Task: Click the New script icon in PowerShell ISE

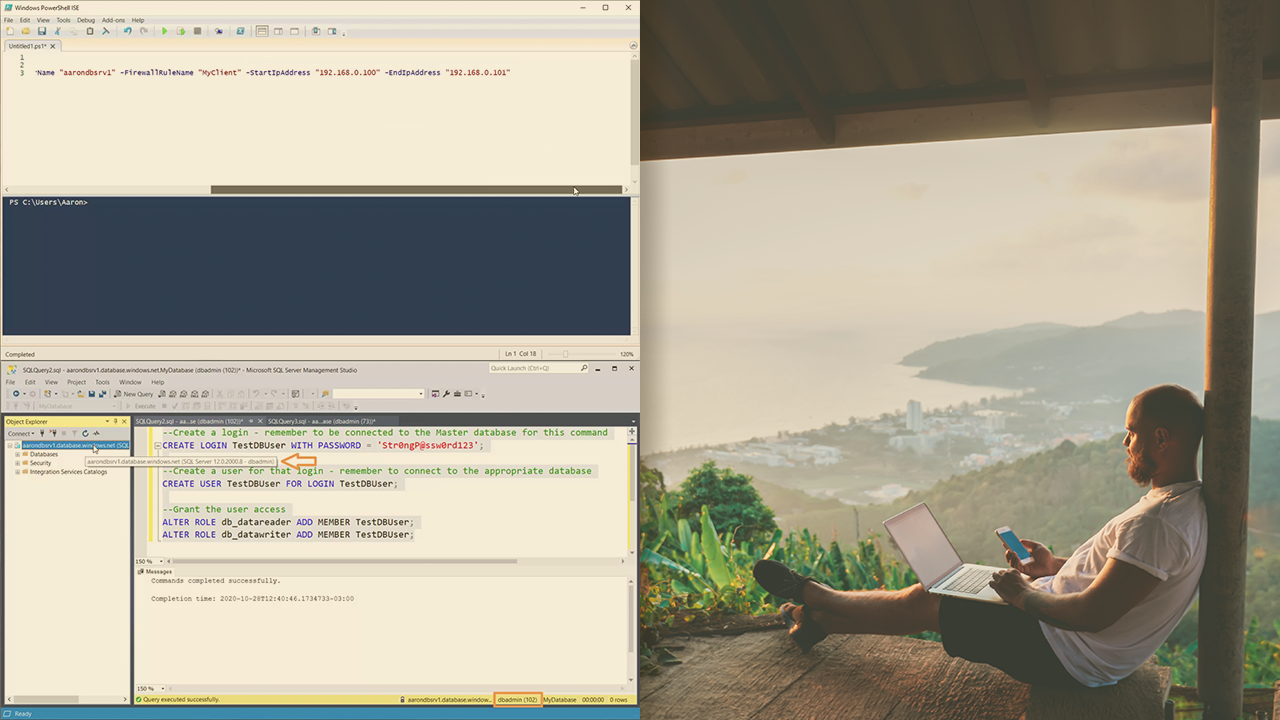Action: pyautogui.click(x=10, y=31)
